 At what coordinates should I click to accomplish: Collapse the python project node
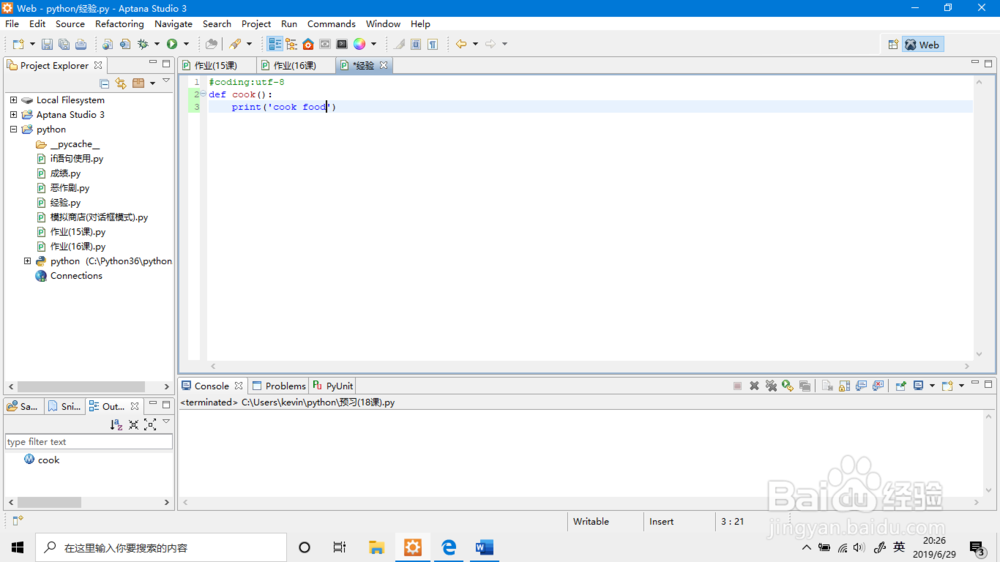coord(13,129)
